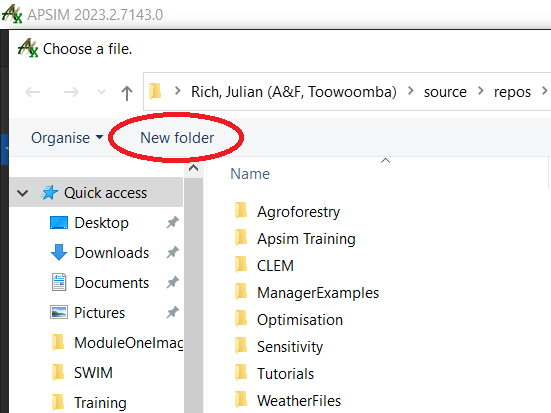Select the 'source' breadcrumb segment

pyautogui.click(x=445, y=92)
